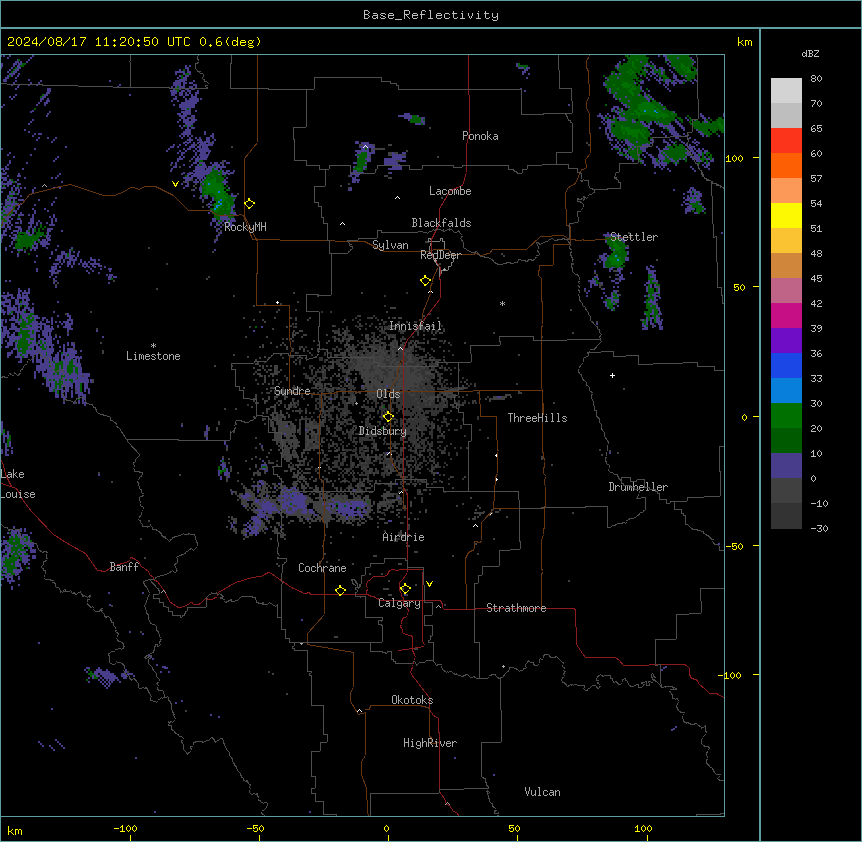Click the green echo cell beside Stettler
Viewport: 862px width, 842px height.
(616, 254)
